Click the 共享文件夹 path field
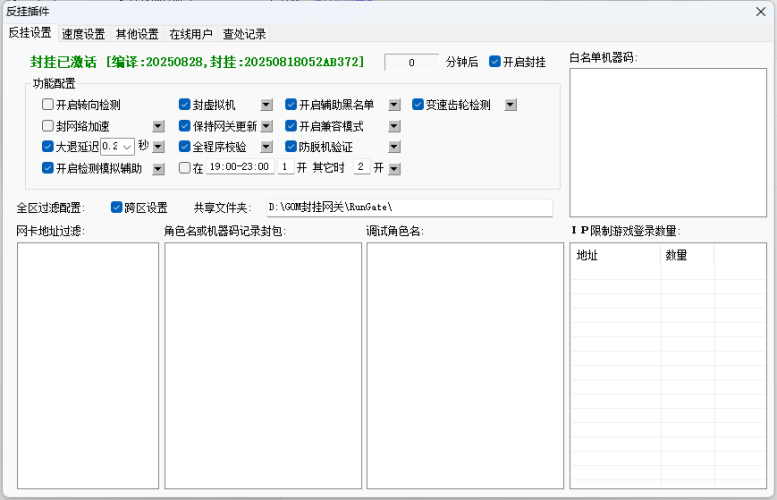The height and width of the screenshot is (500, 777). click(408, 208)
